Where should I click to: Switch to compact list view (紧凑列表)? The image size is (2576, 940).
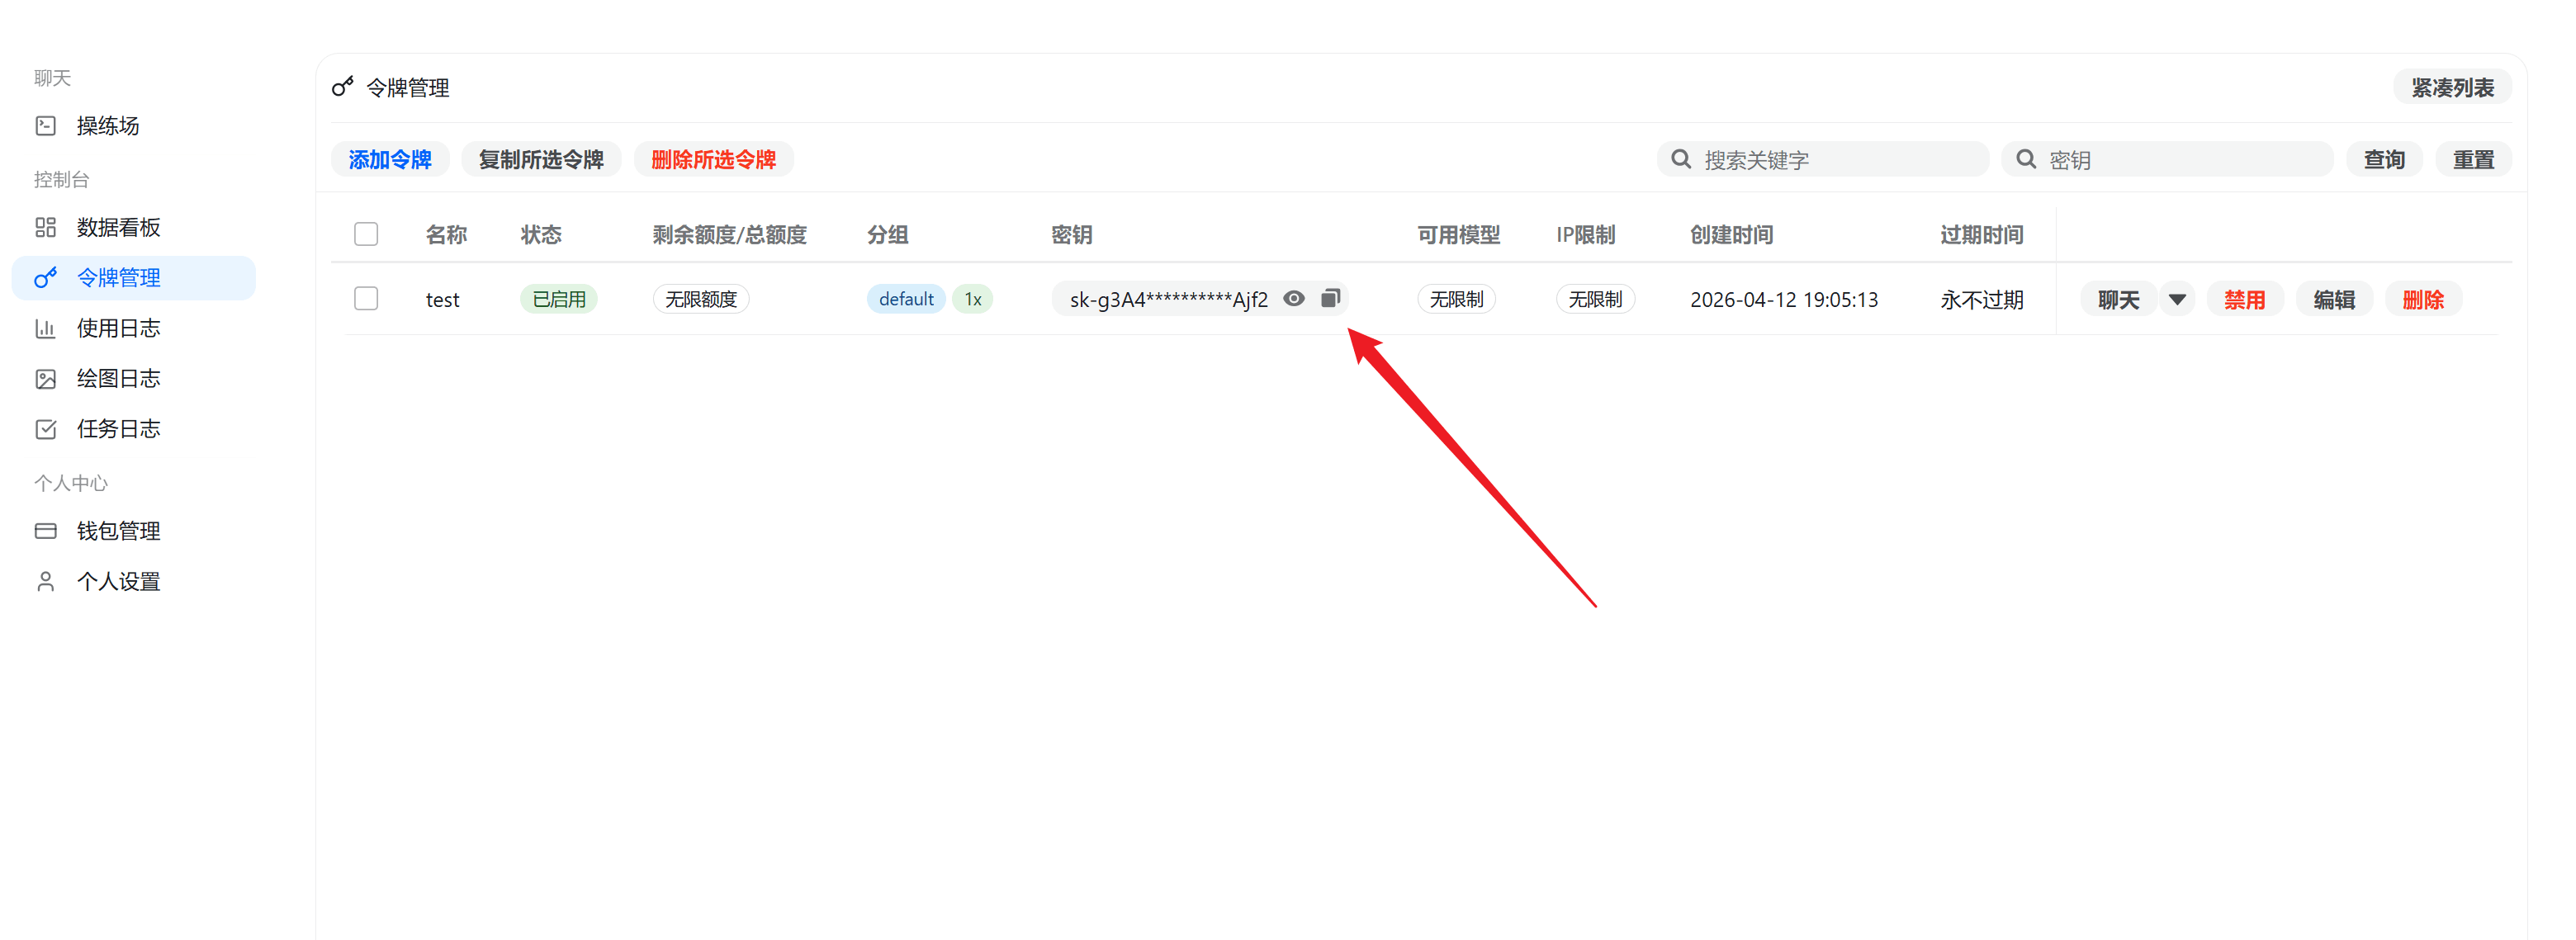pos(2452,88)
